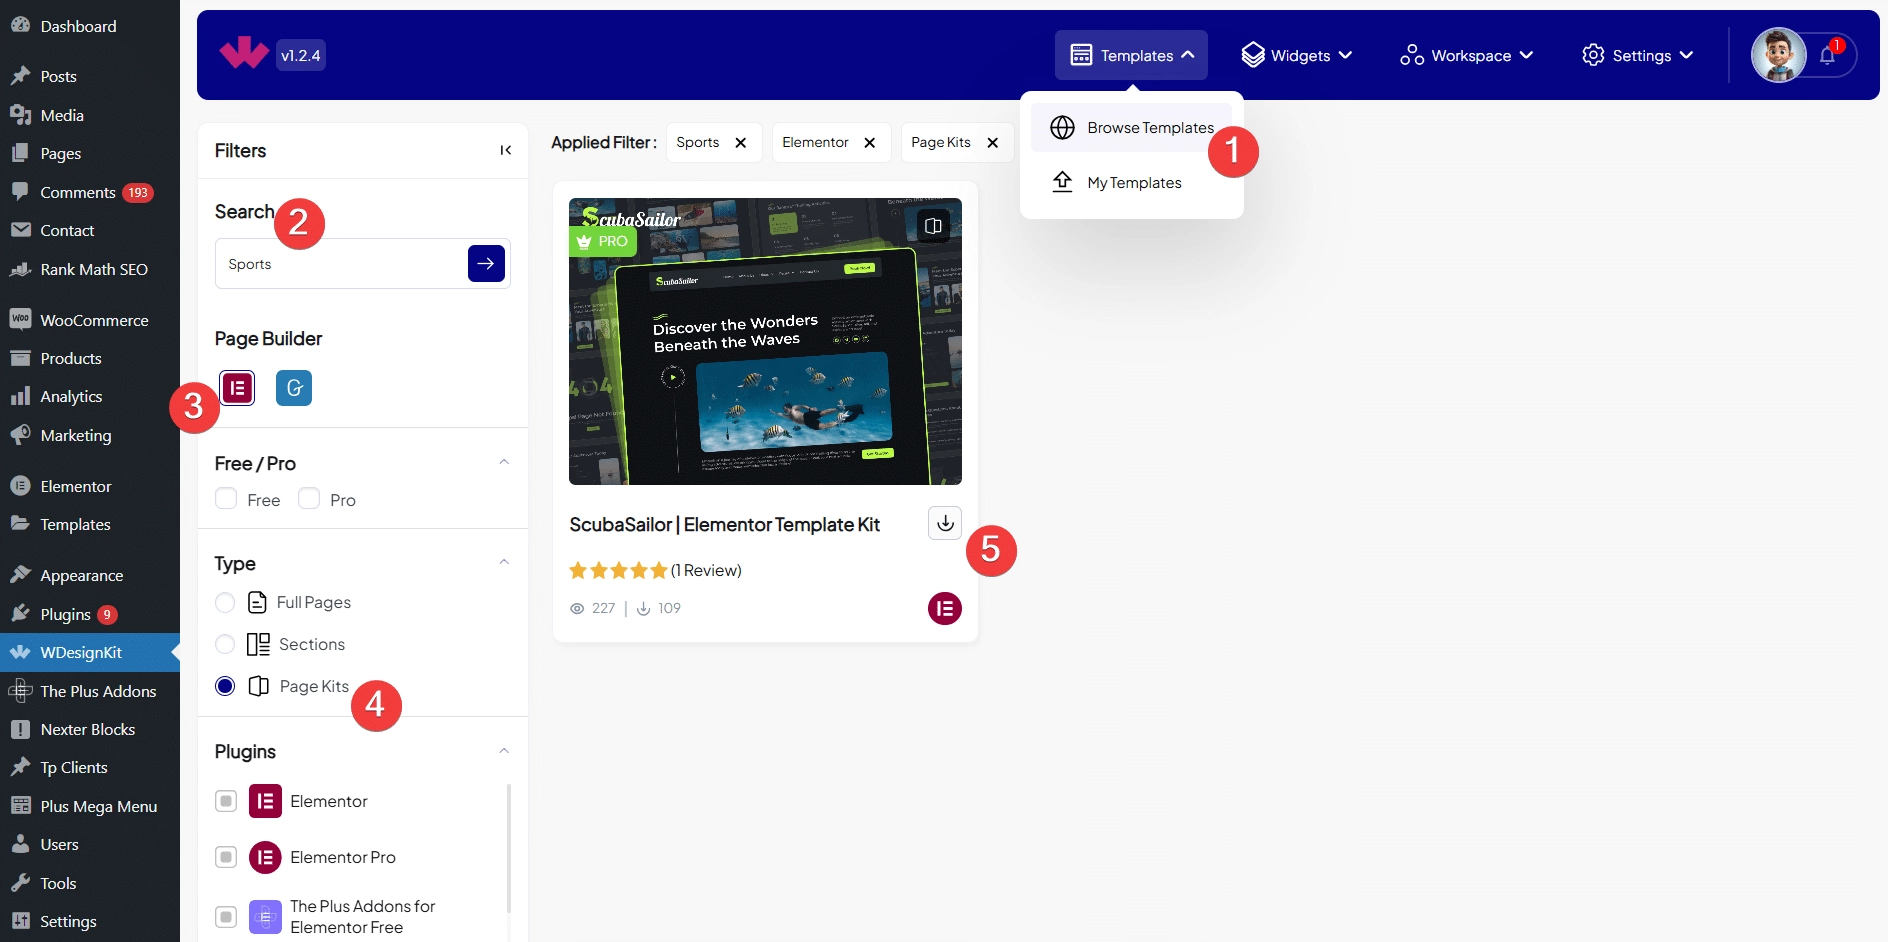
Task: Choose the Sections type radio button
Action: point(226,644)
